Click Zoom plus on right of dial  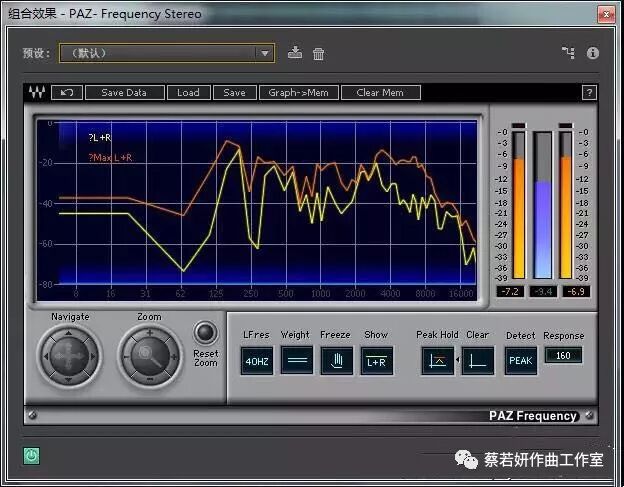[174, 357]
